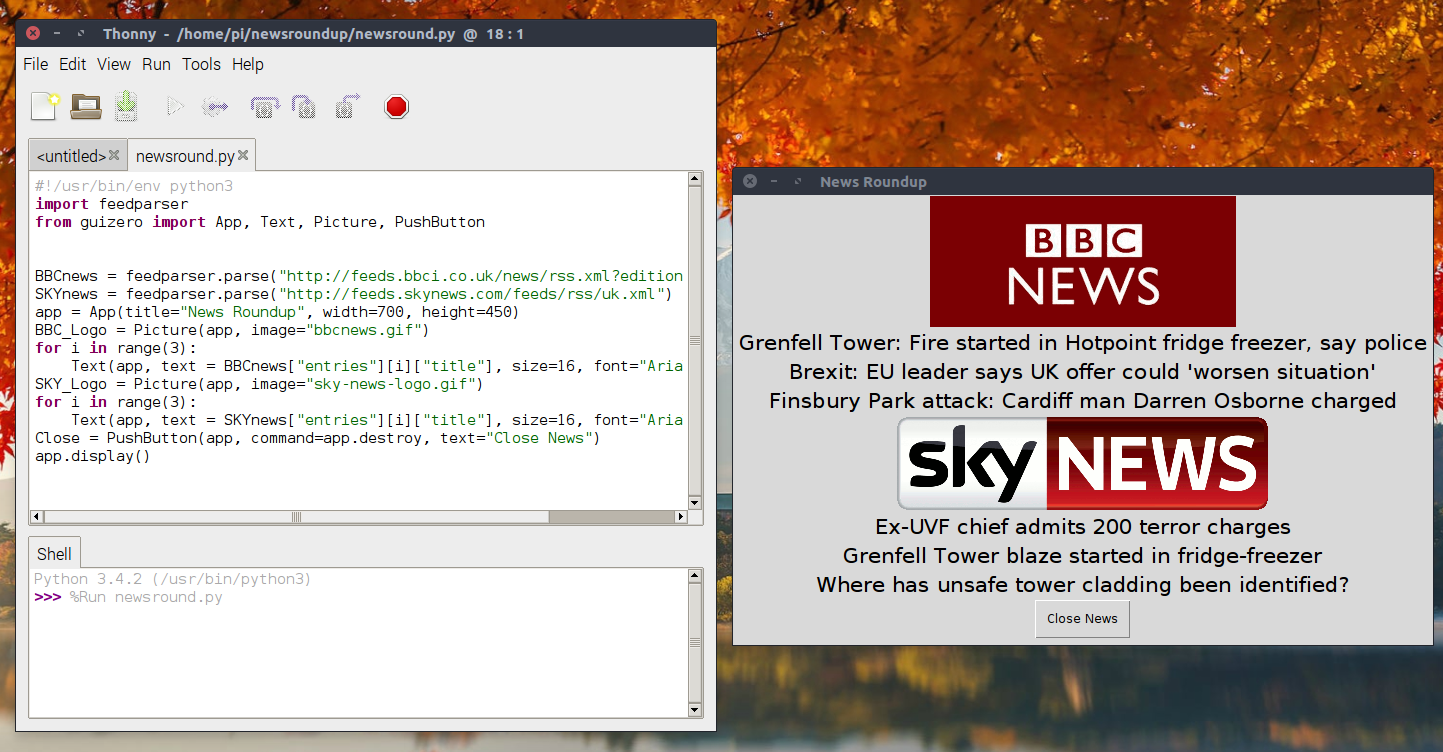
Task: Click the 'import feedparser' code line
Action: (111, 204)
